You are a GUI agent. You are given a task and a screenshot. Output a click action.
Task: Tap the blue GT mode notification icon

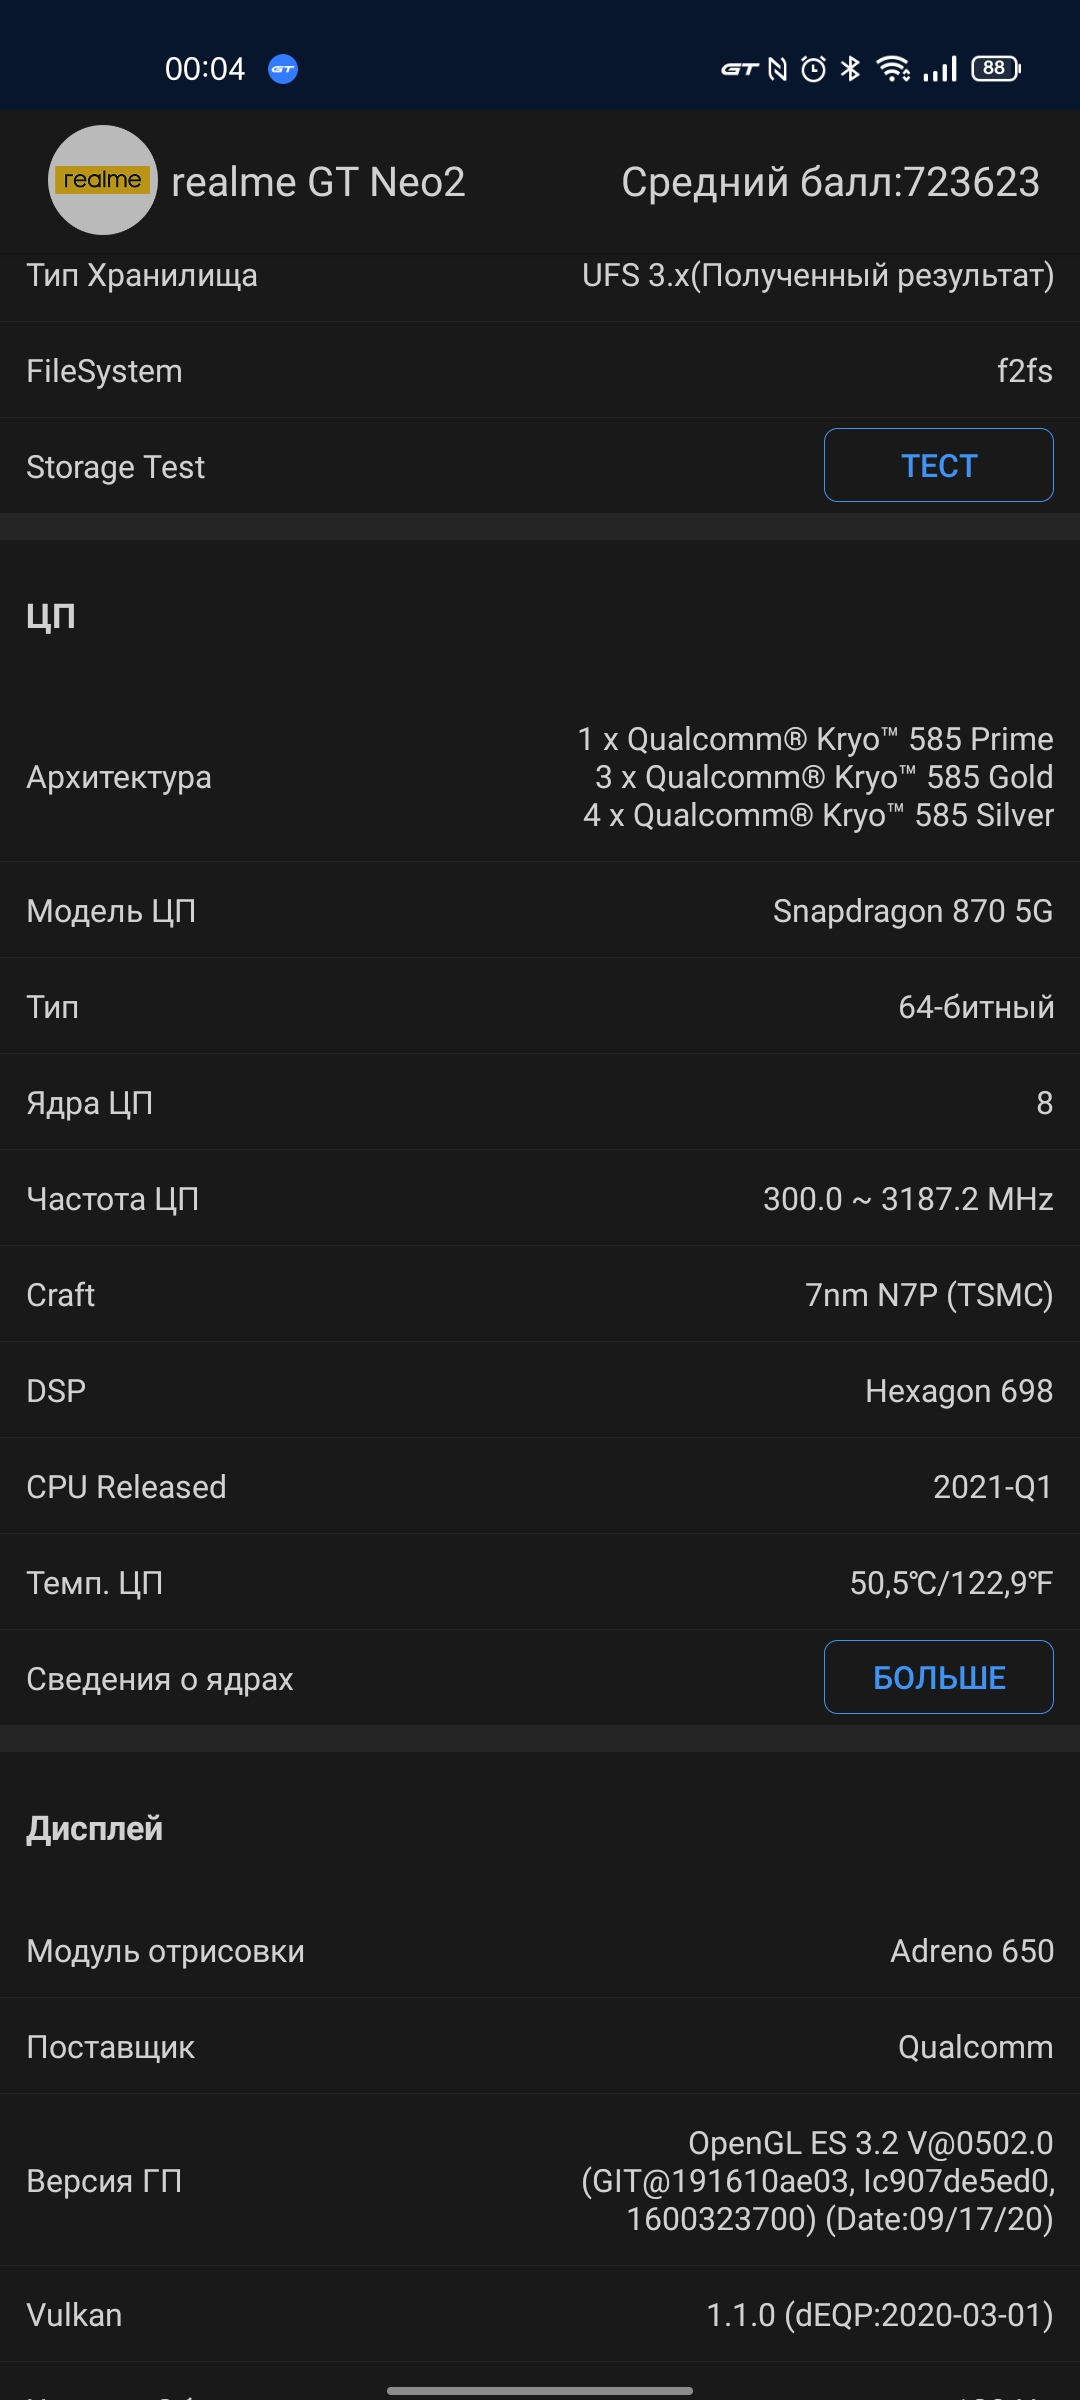[x=283, y=69]
